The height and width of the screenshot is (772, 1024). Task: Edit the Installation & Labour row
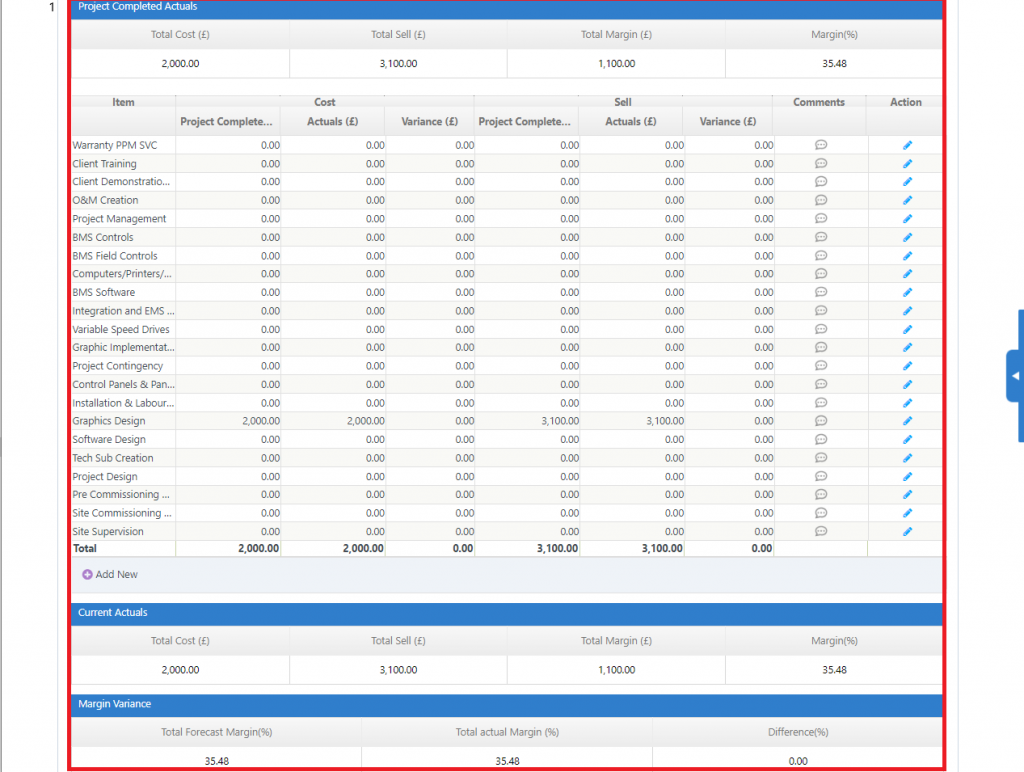pyautogui.click(x=907, y=403)
